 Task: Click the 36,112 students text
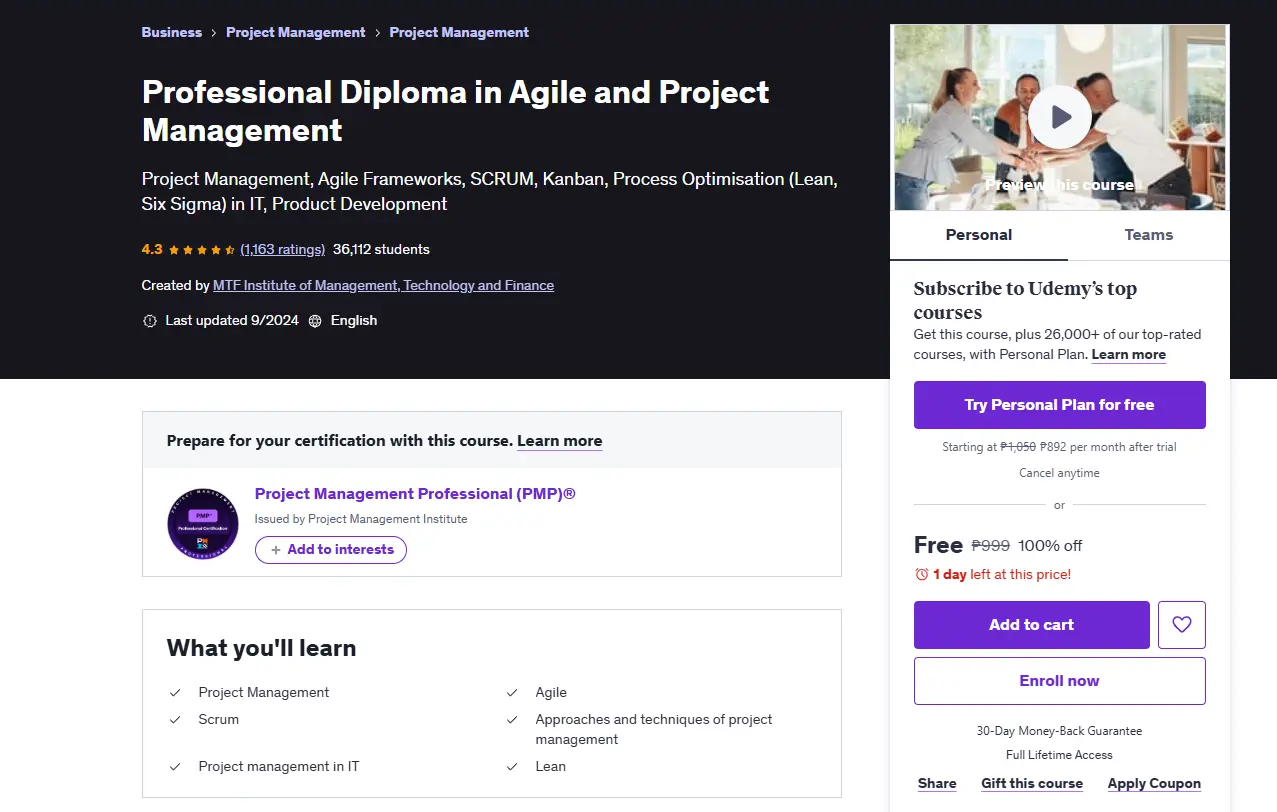(381, 249)
